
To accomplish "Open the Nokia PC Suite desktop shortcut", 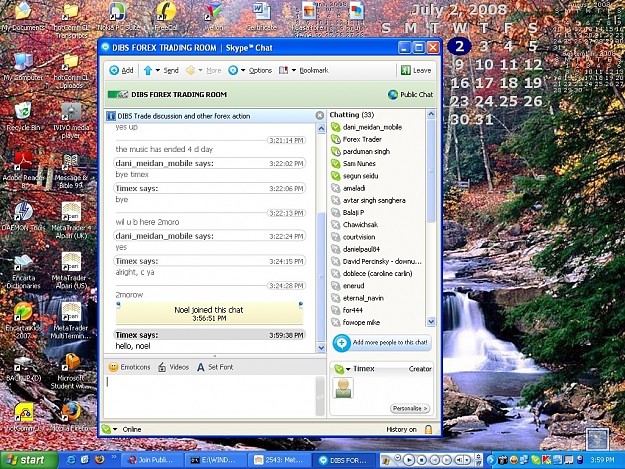I will tap(118, 17).
